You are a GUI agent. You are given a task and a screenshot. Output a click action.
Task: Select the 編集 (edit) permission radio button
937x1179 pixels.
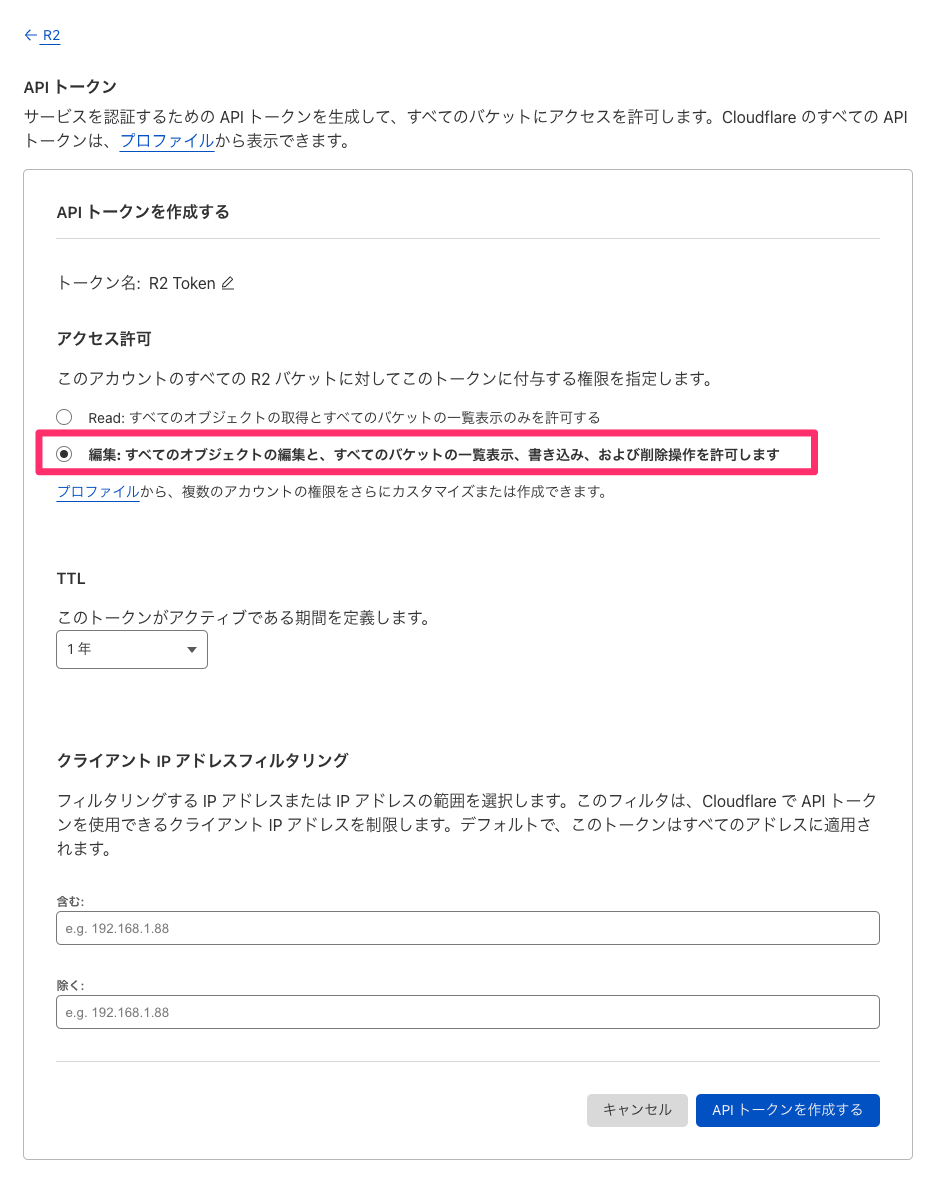tap(65, 453)
